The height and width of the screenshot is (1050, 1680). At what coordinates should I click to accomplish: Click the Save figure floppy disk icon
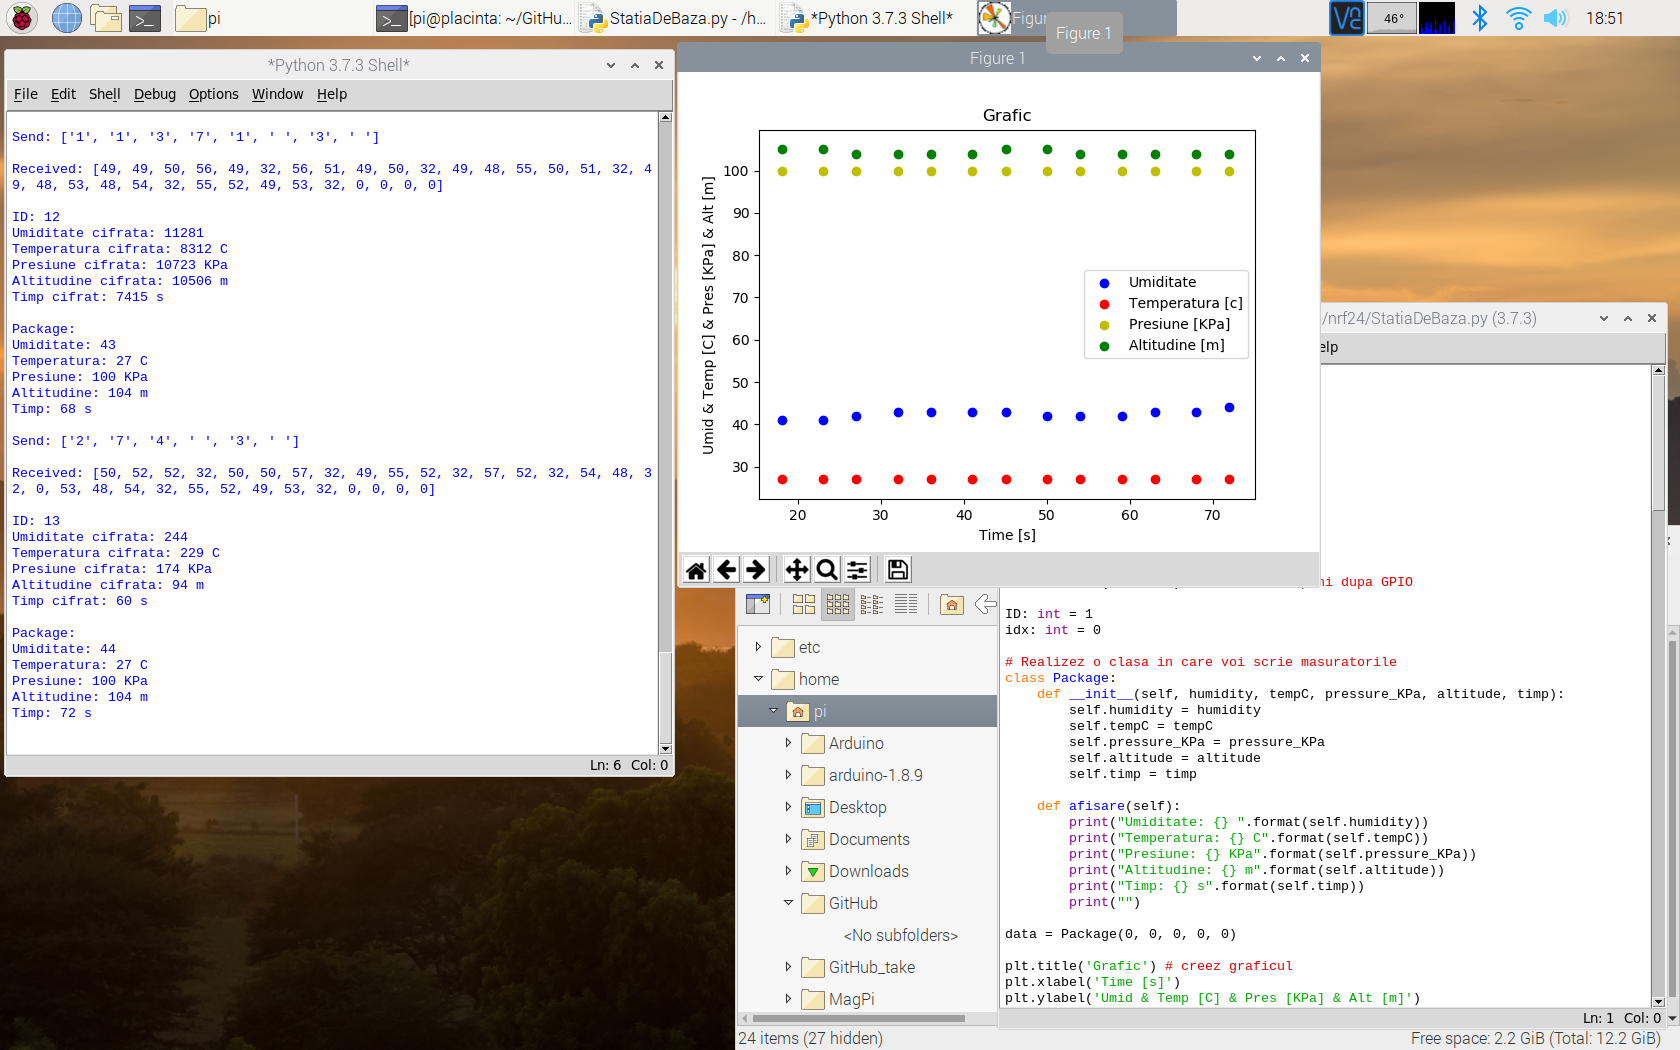pyautogui.click(x=896, y=569)
